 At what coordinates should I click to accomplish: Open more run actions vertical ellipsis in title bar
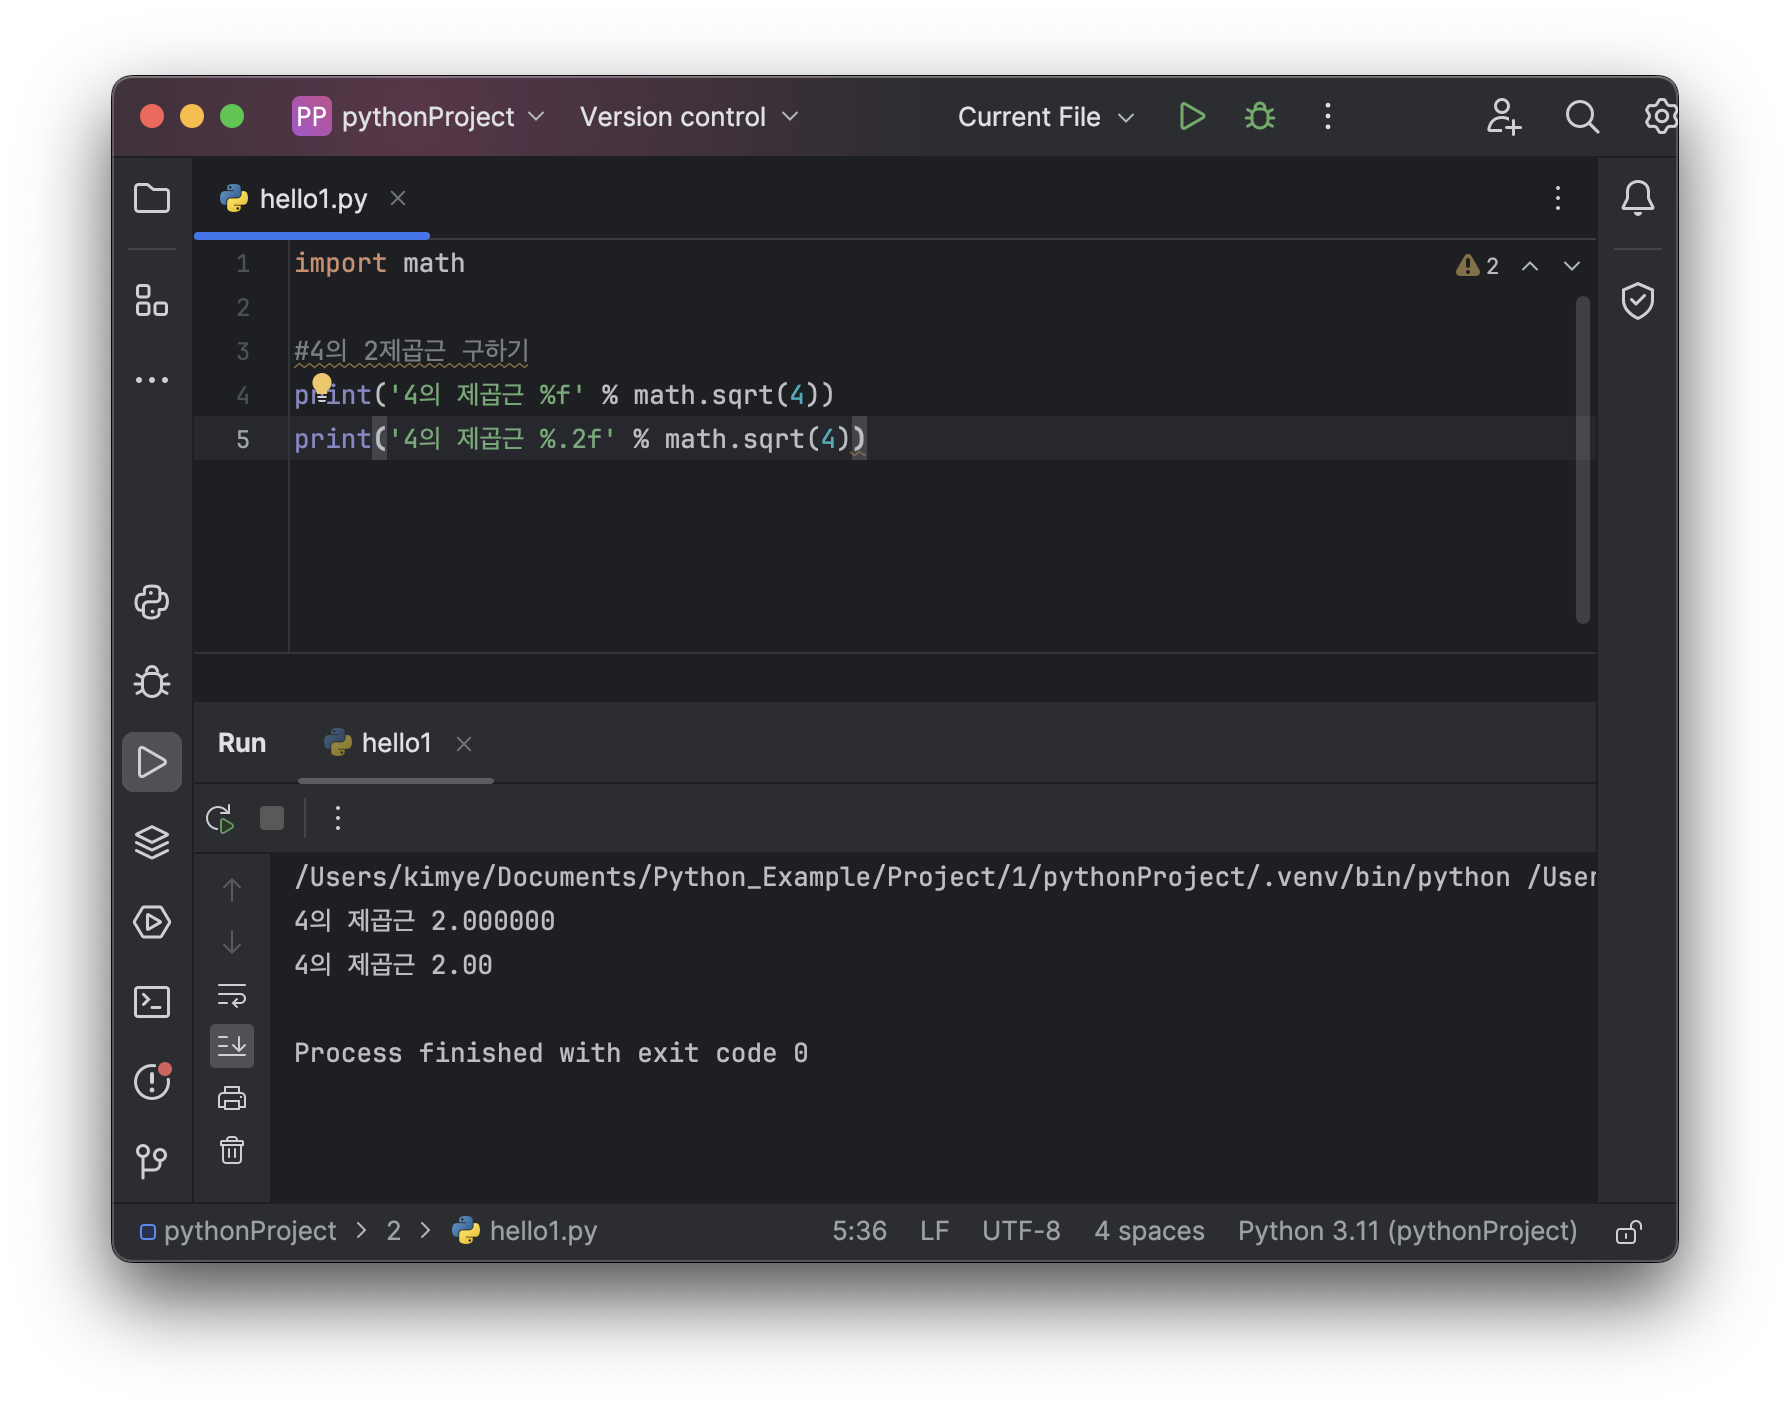tap(1328, 117)
